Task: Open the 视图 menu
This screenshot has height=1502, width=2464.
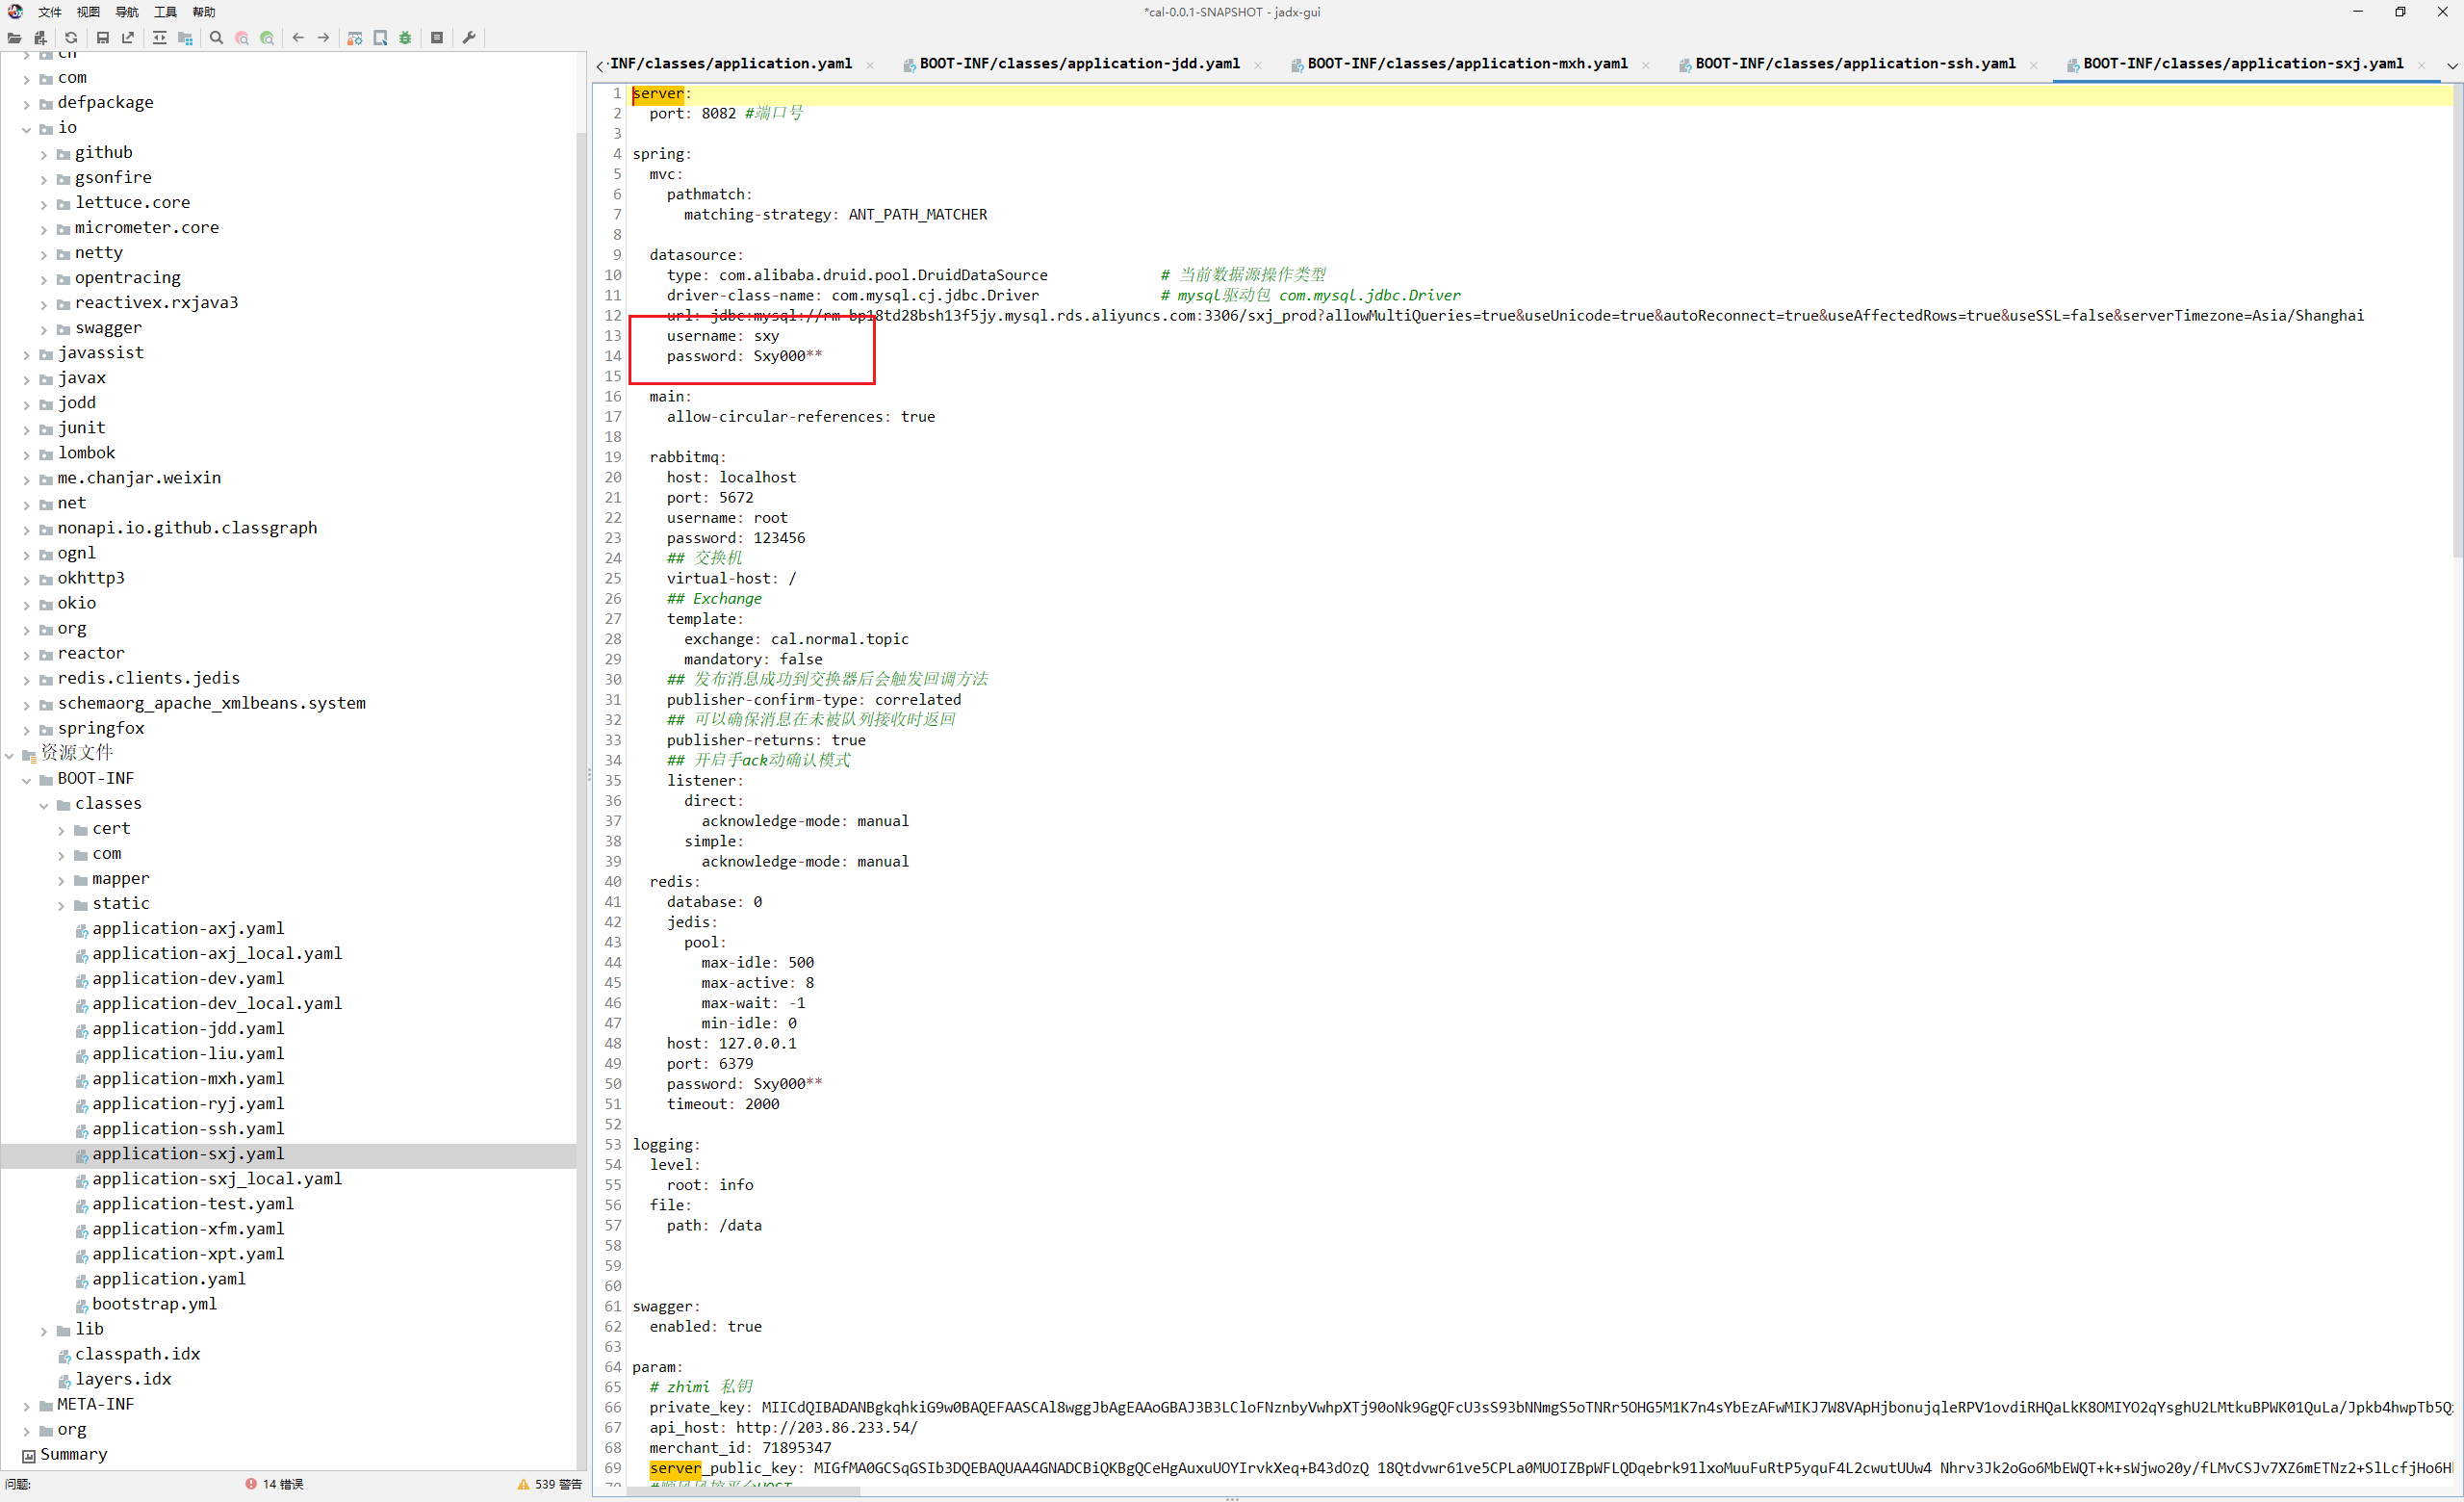Action: click(88, 12)
